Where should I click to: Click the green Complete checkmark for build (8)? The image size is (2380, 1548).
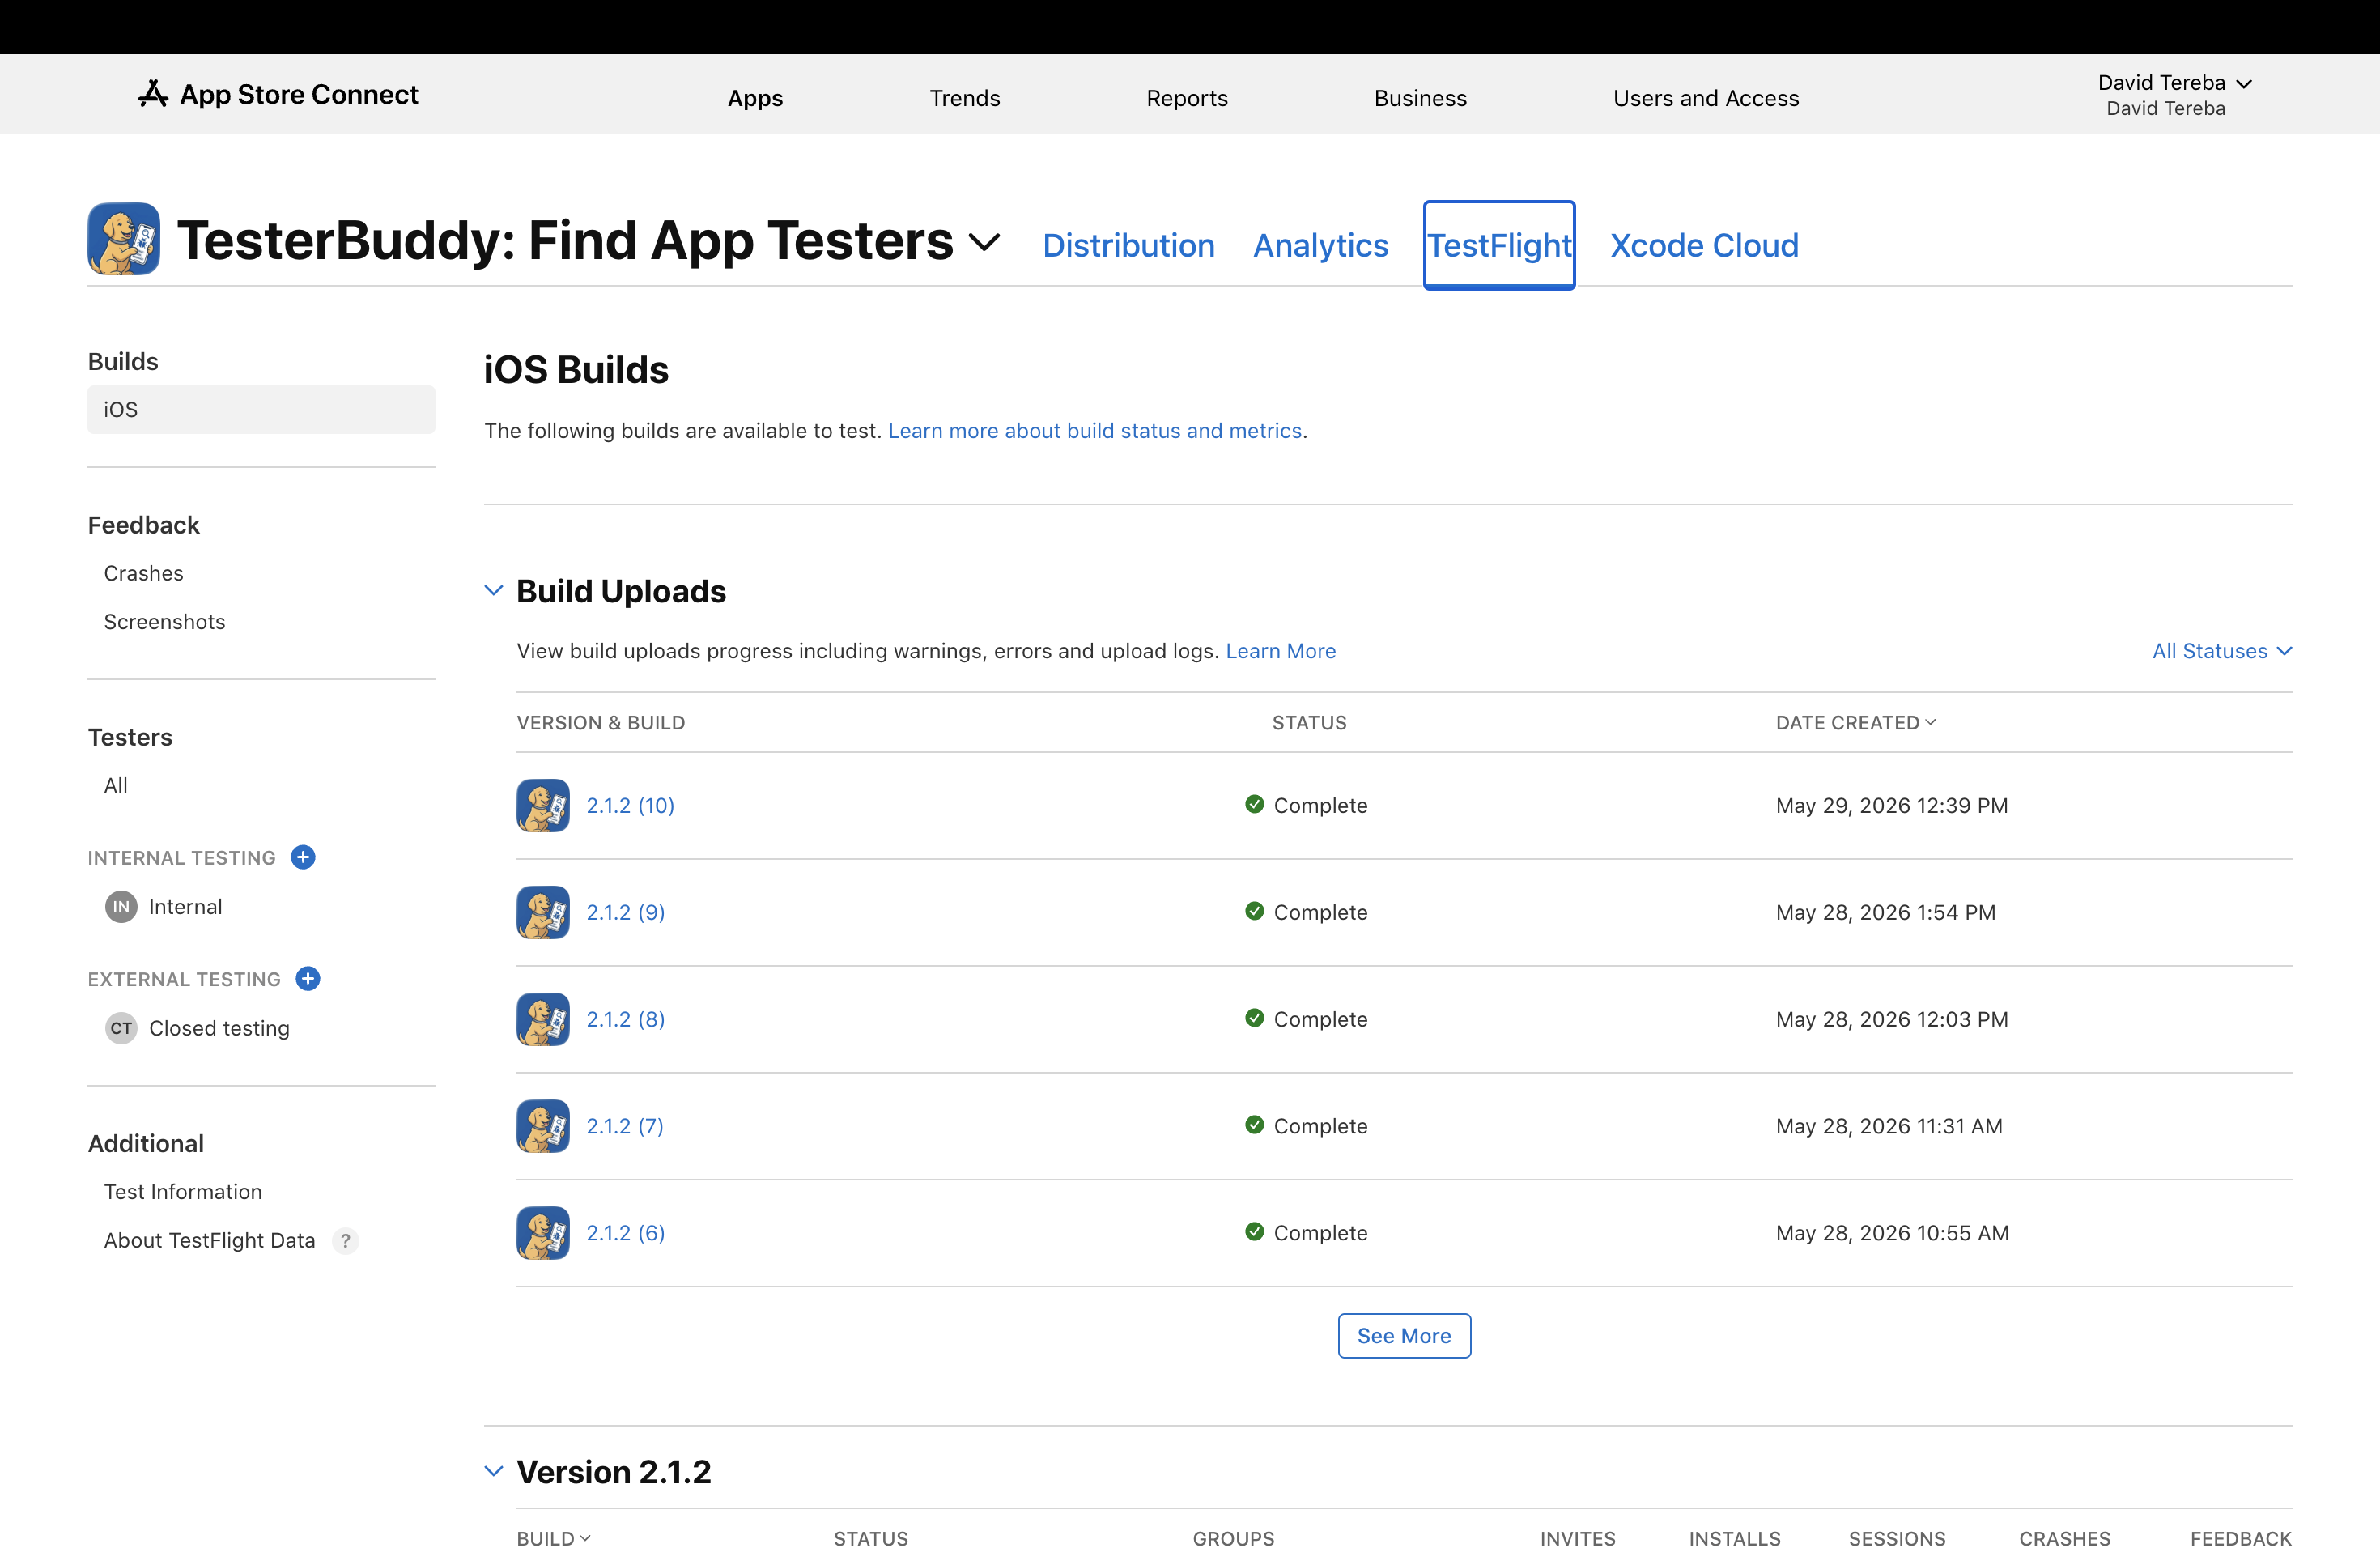coord(1254,1018)
